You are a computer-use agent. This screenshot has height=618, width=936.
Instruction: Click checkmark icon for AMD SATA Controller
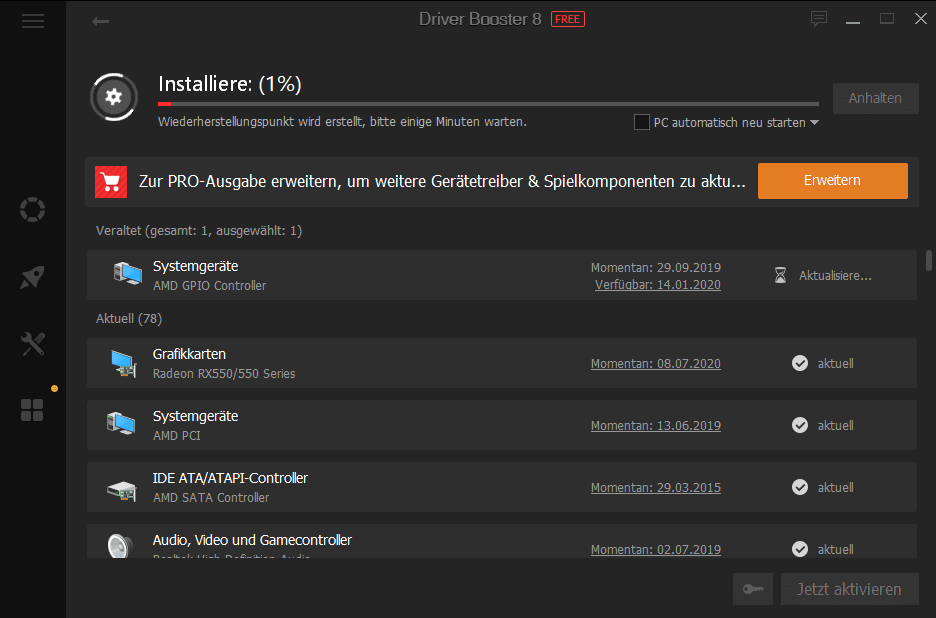pos(800,487)
